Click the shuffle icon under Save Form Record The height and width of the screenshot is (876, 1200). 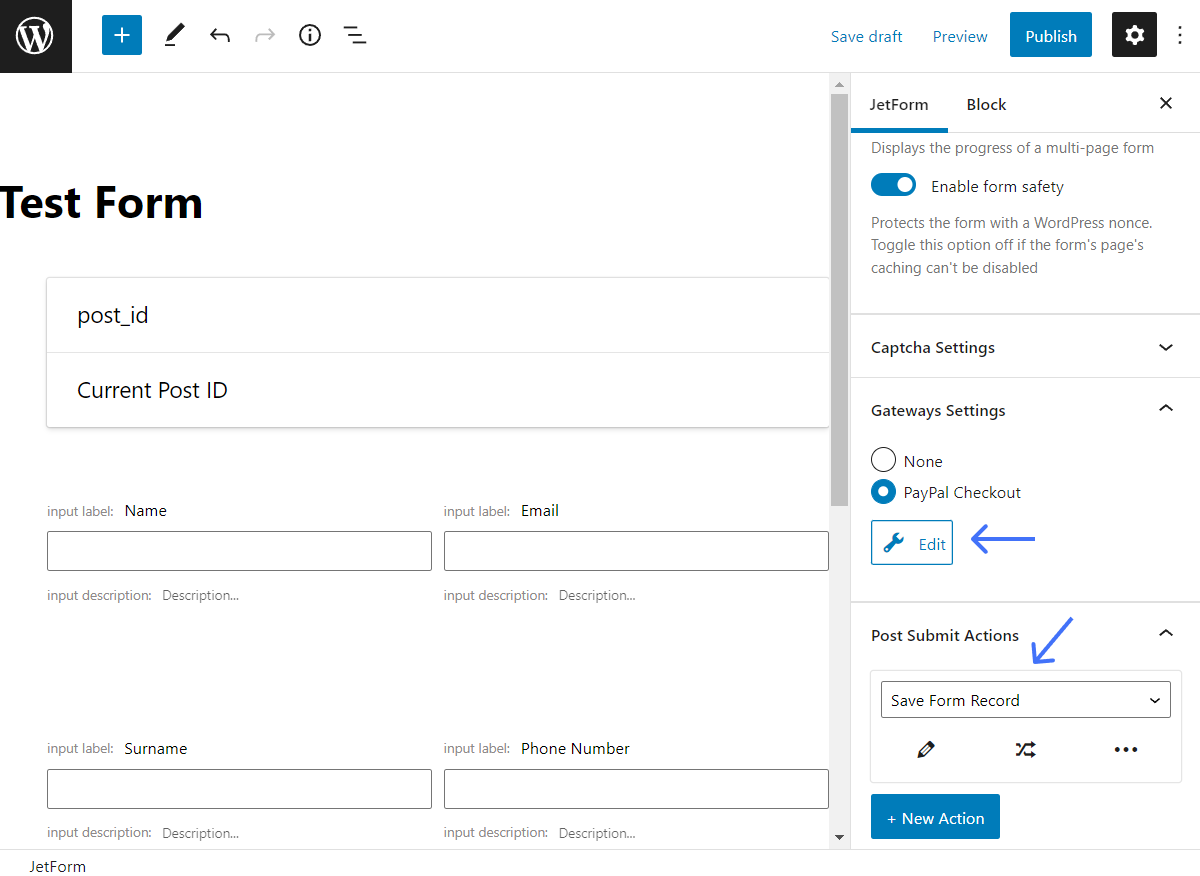coord(1025,749)
